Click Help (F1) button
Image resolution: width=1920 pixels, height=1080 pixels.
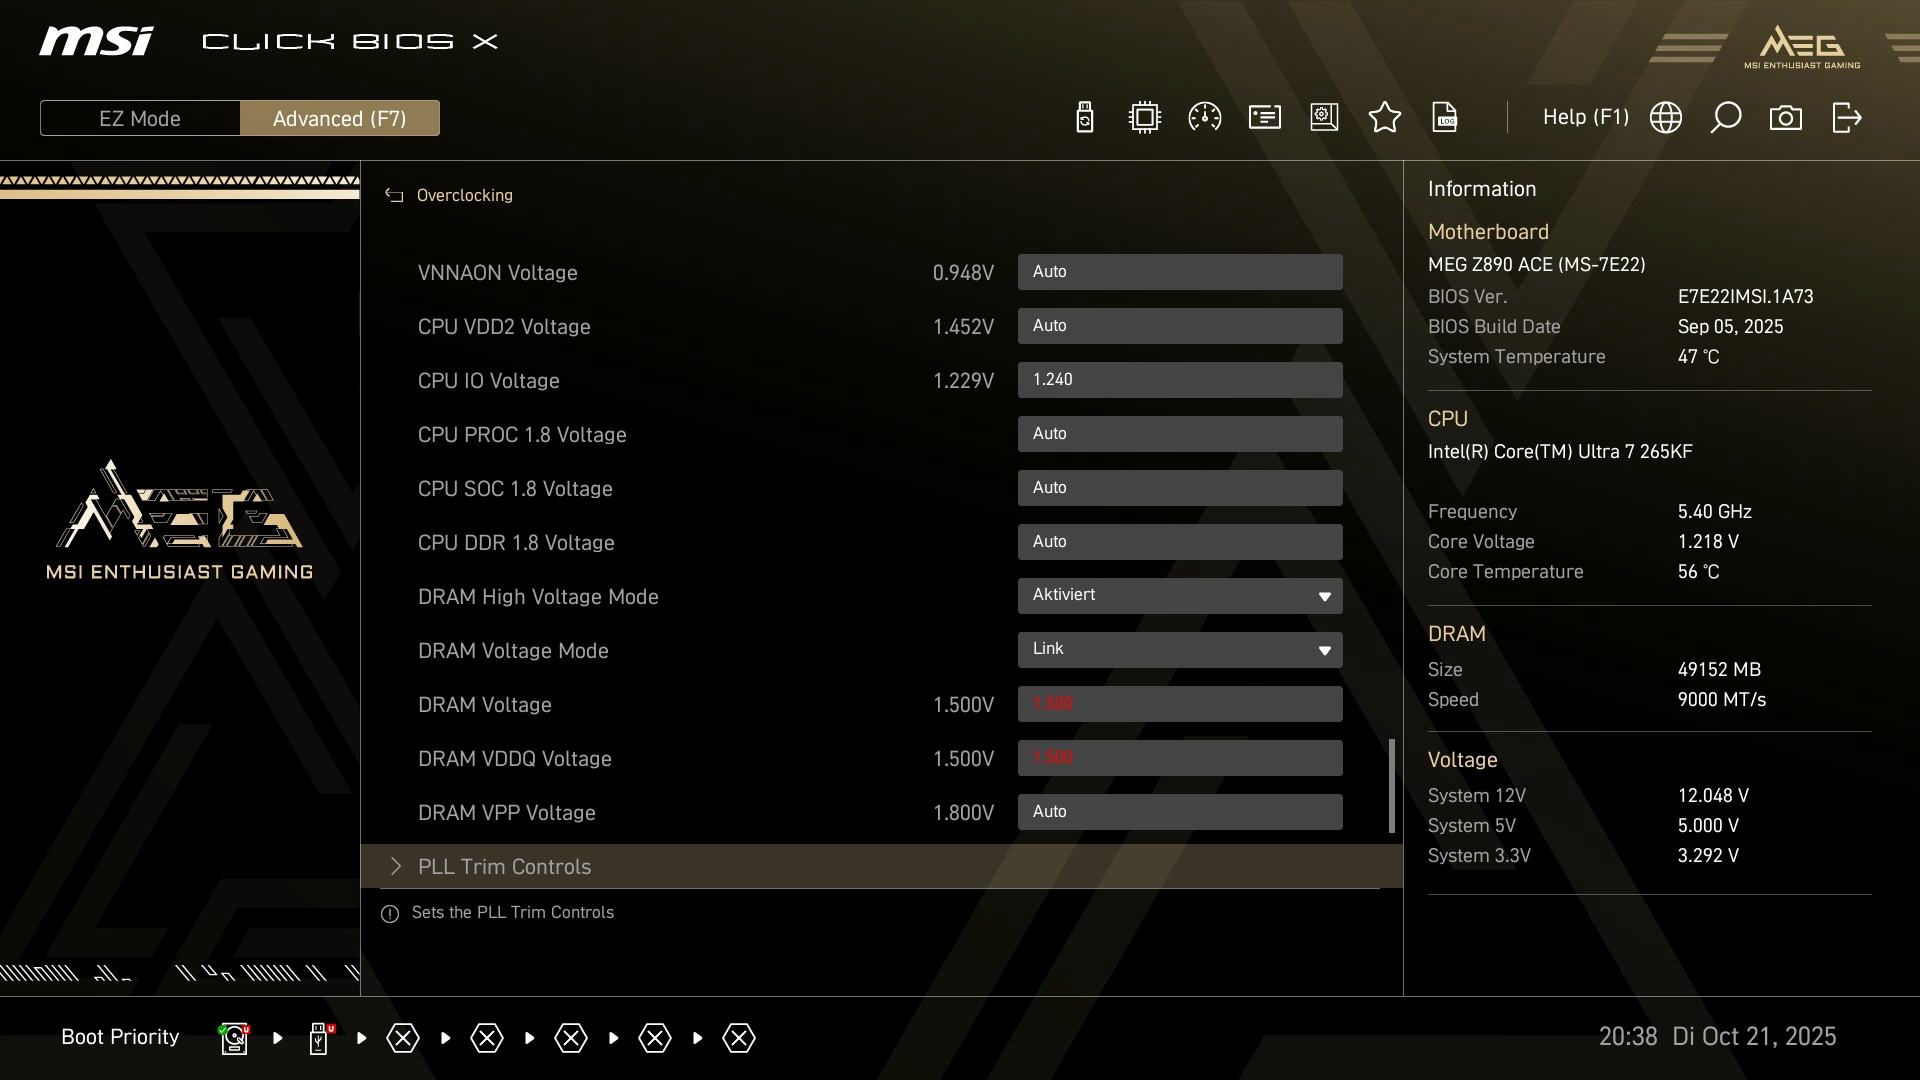tap(1585, 118)
